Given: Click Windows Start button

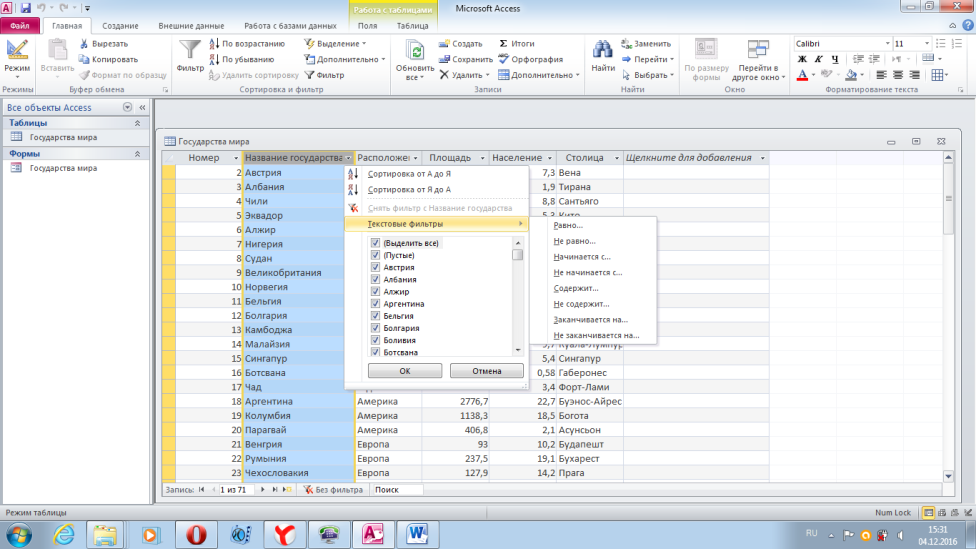Looking at the screenshot, I should click(19, 535).
